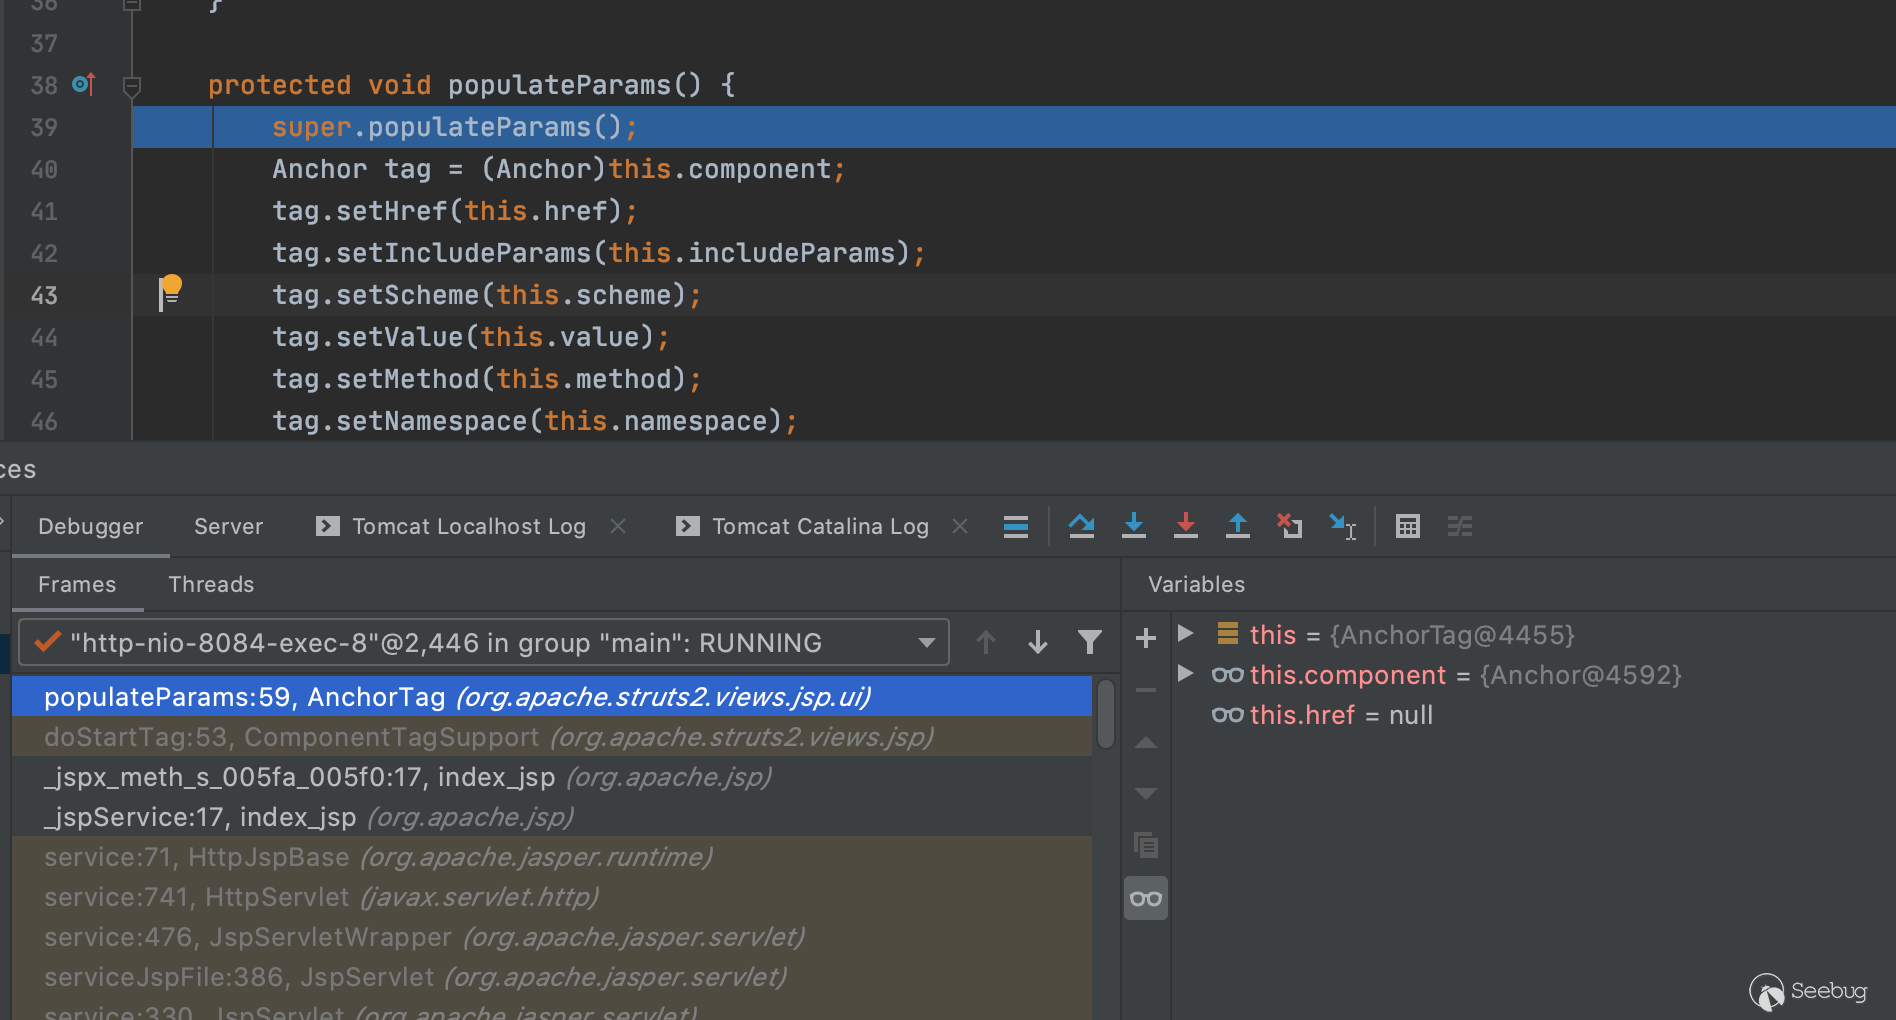The image size is (1896, 1020).
Task: Click the intention lightbulb on line 43
Action: [171, 287]
